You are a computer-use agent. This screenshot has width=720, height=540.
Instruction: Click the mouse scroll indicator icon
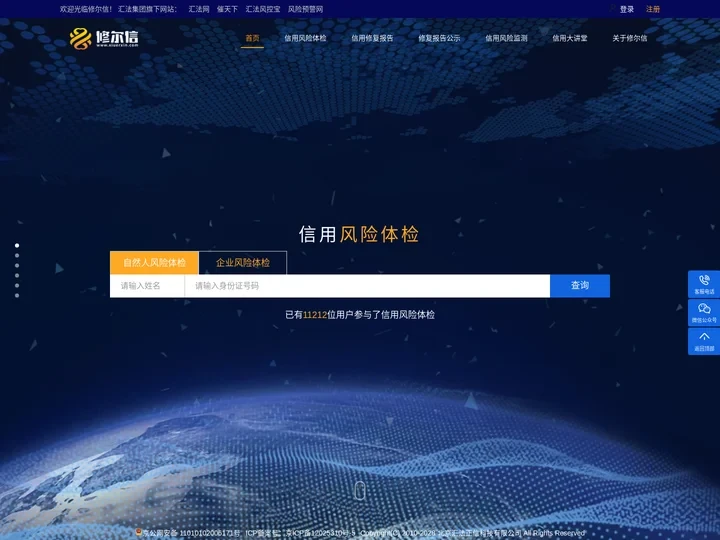(x=360, y=490)
